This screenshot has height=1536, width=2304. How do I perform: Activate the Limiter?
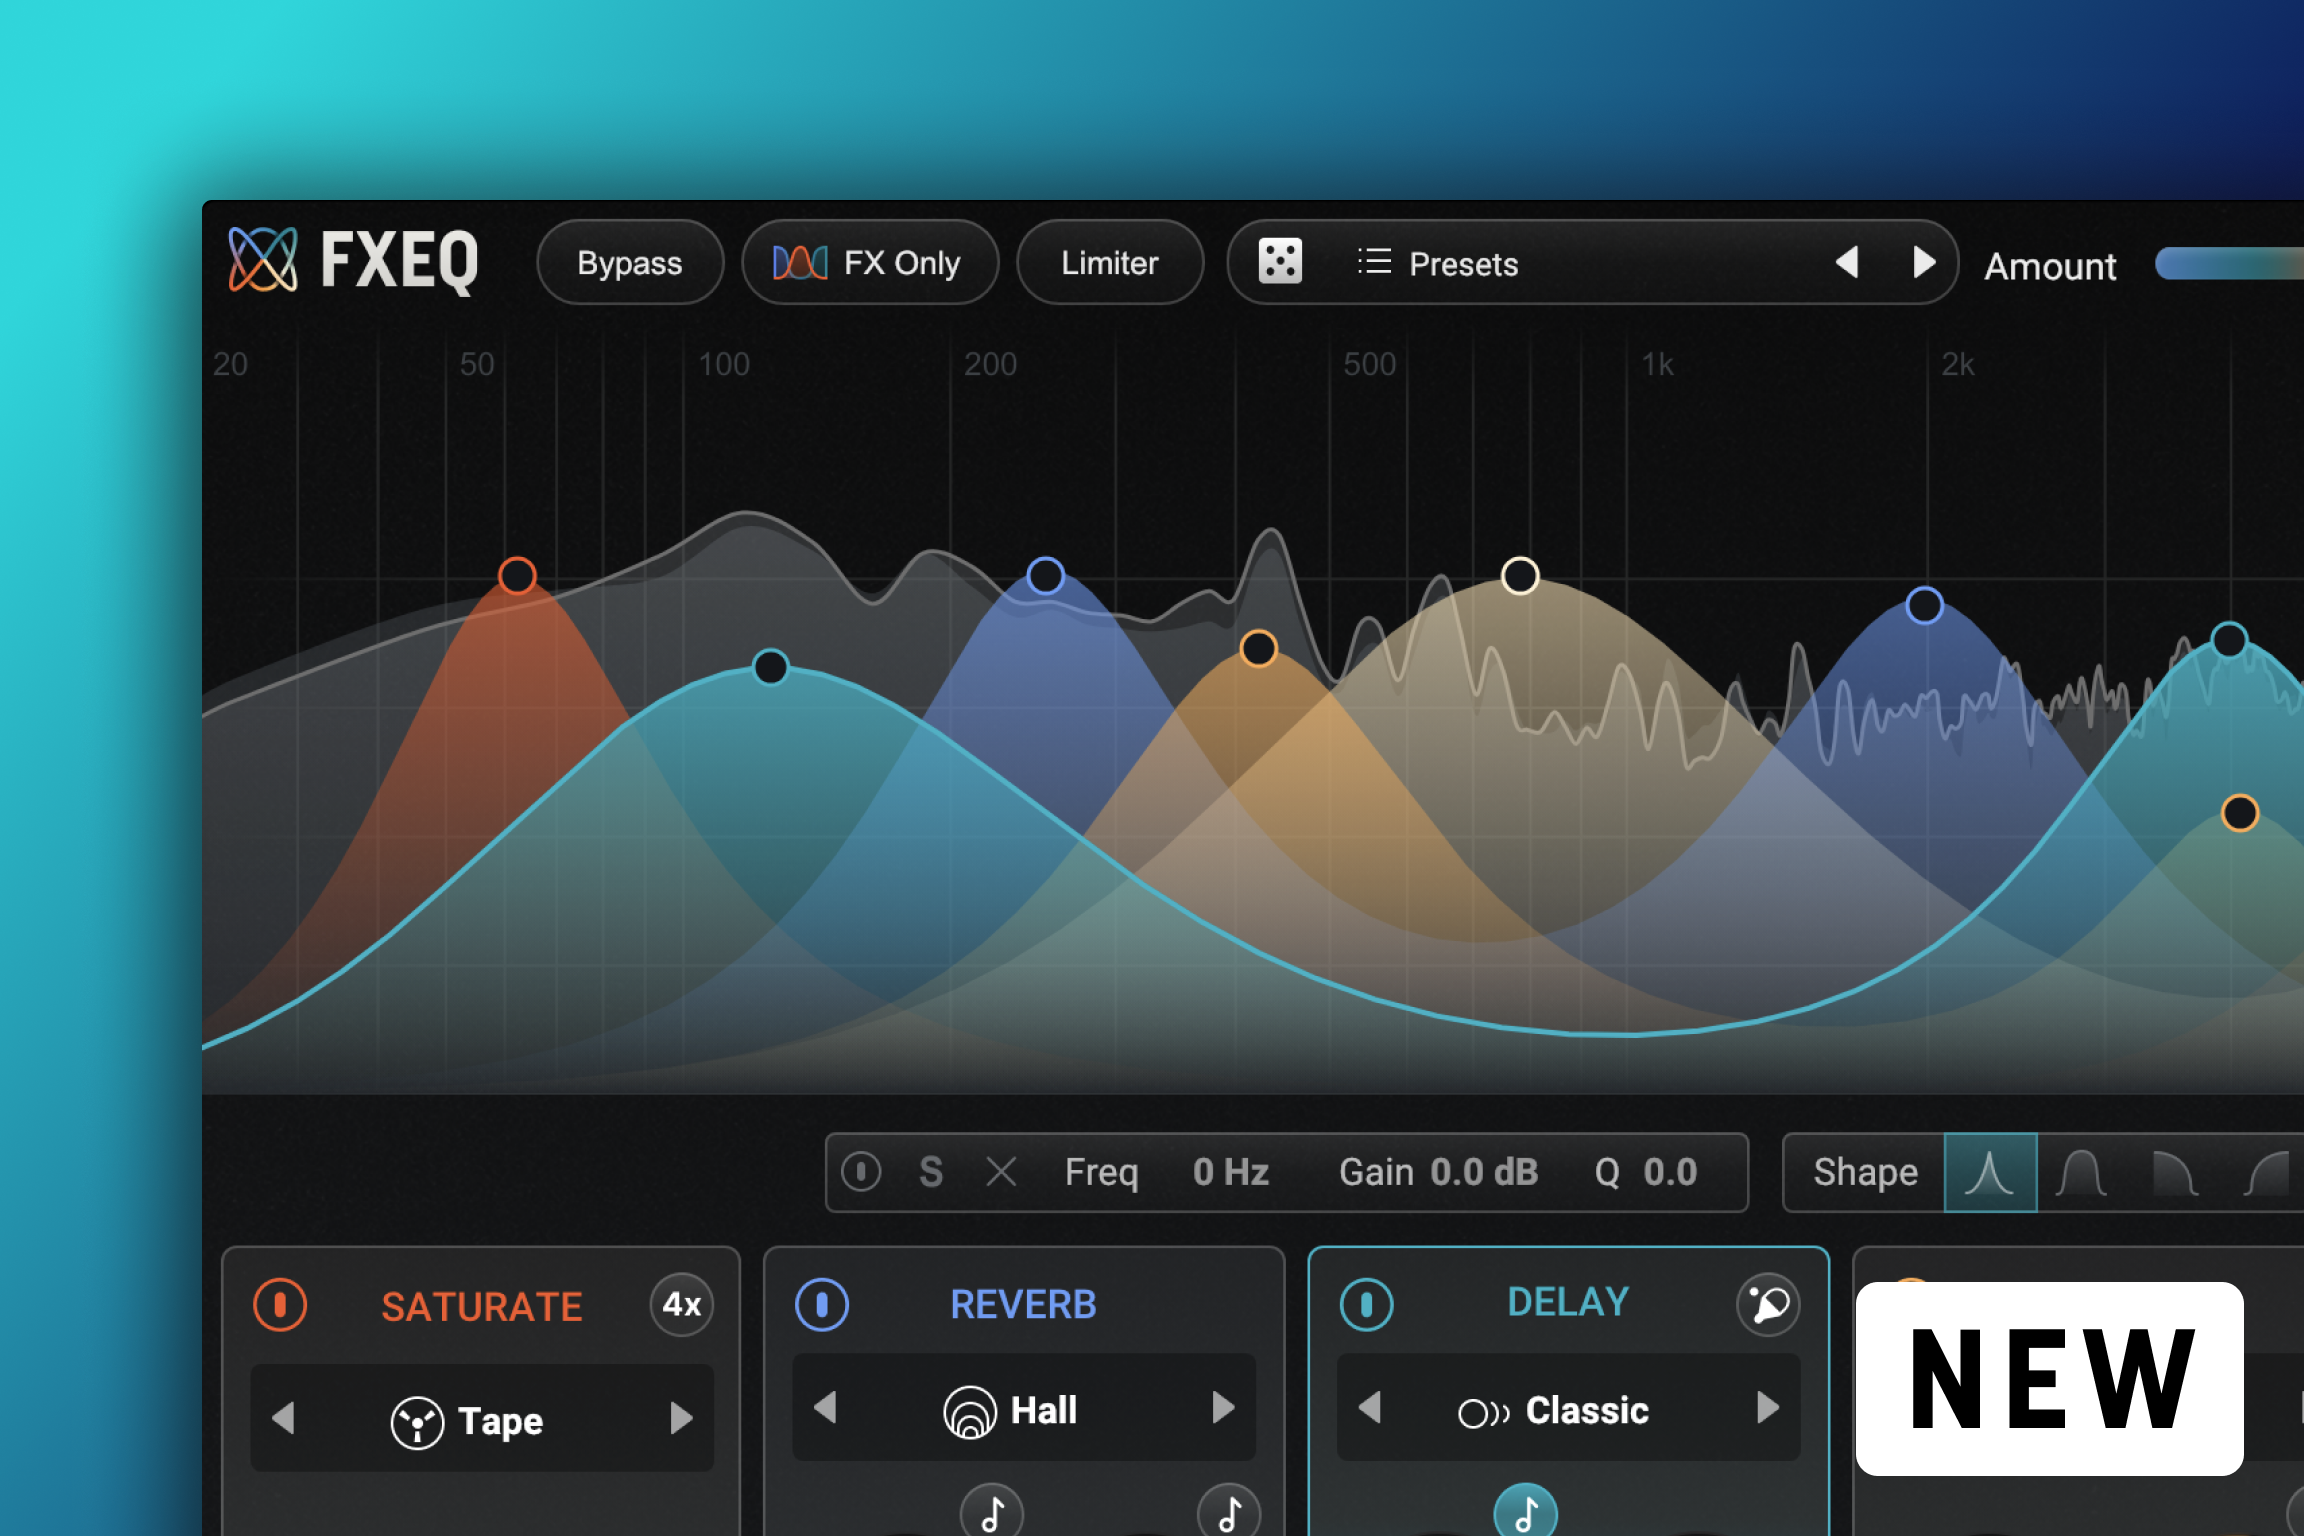[x=1109, y=262]
